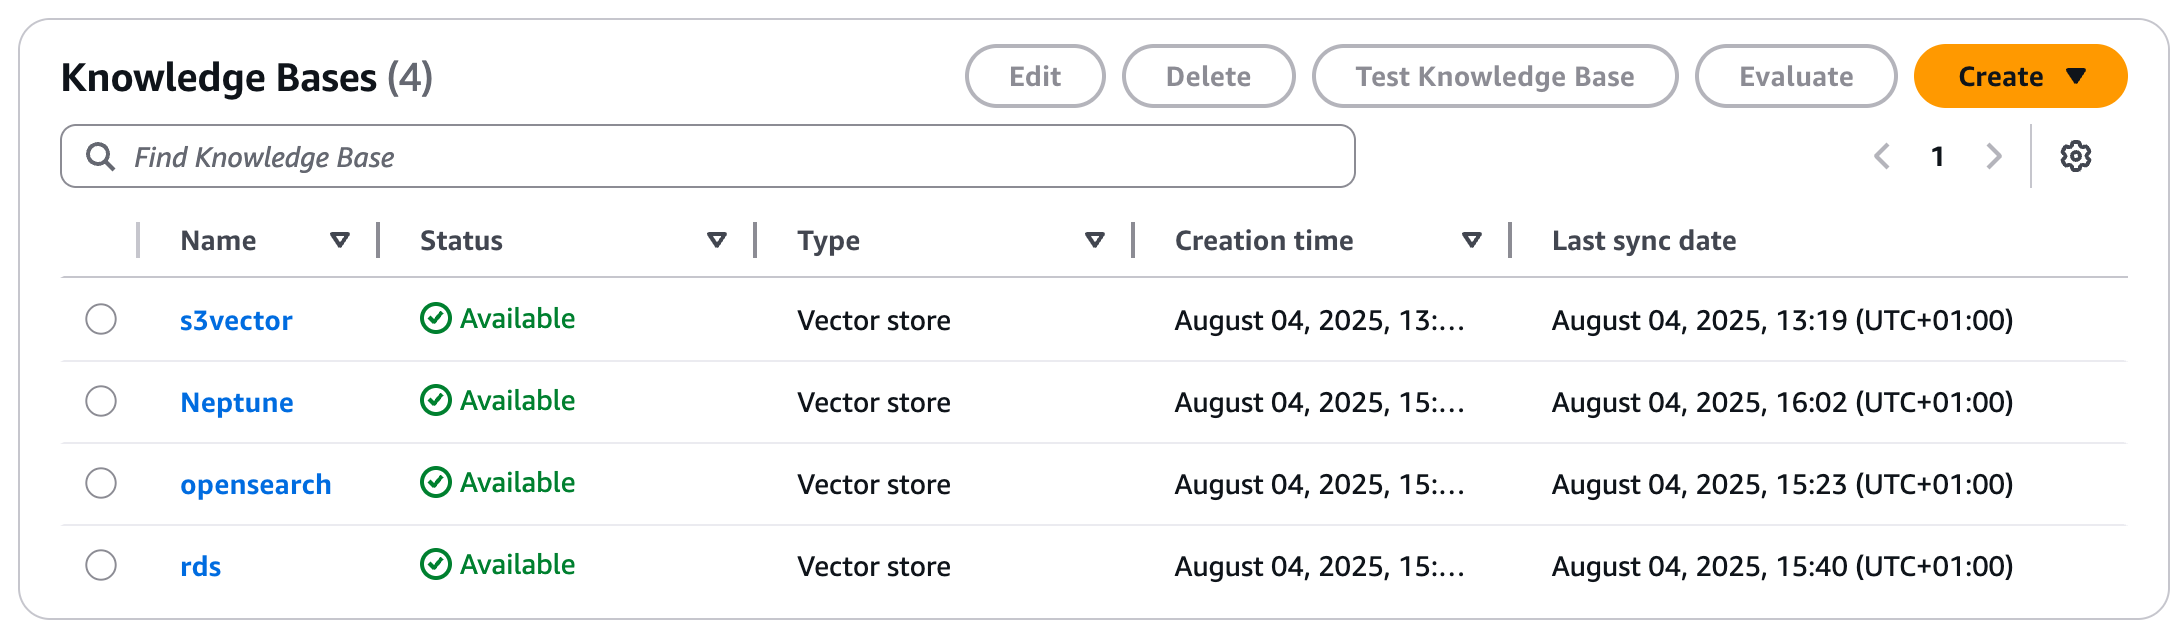Sort by Name column arrow

tap(340, 240)
